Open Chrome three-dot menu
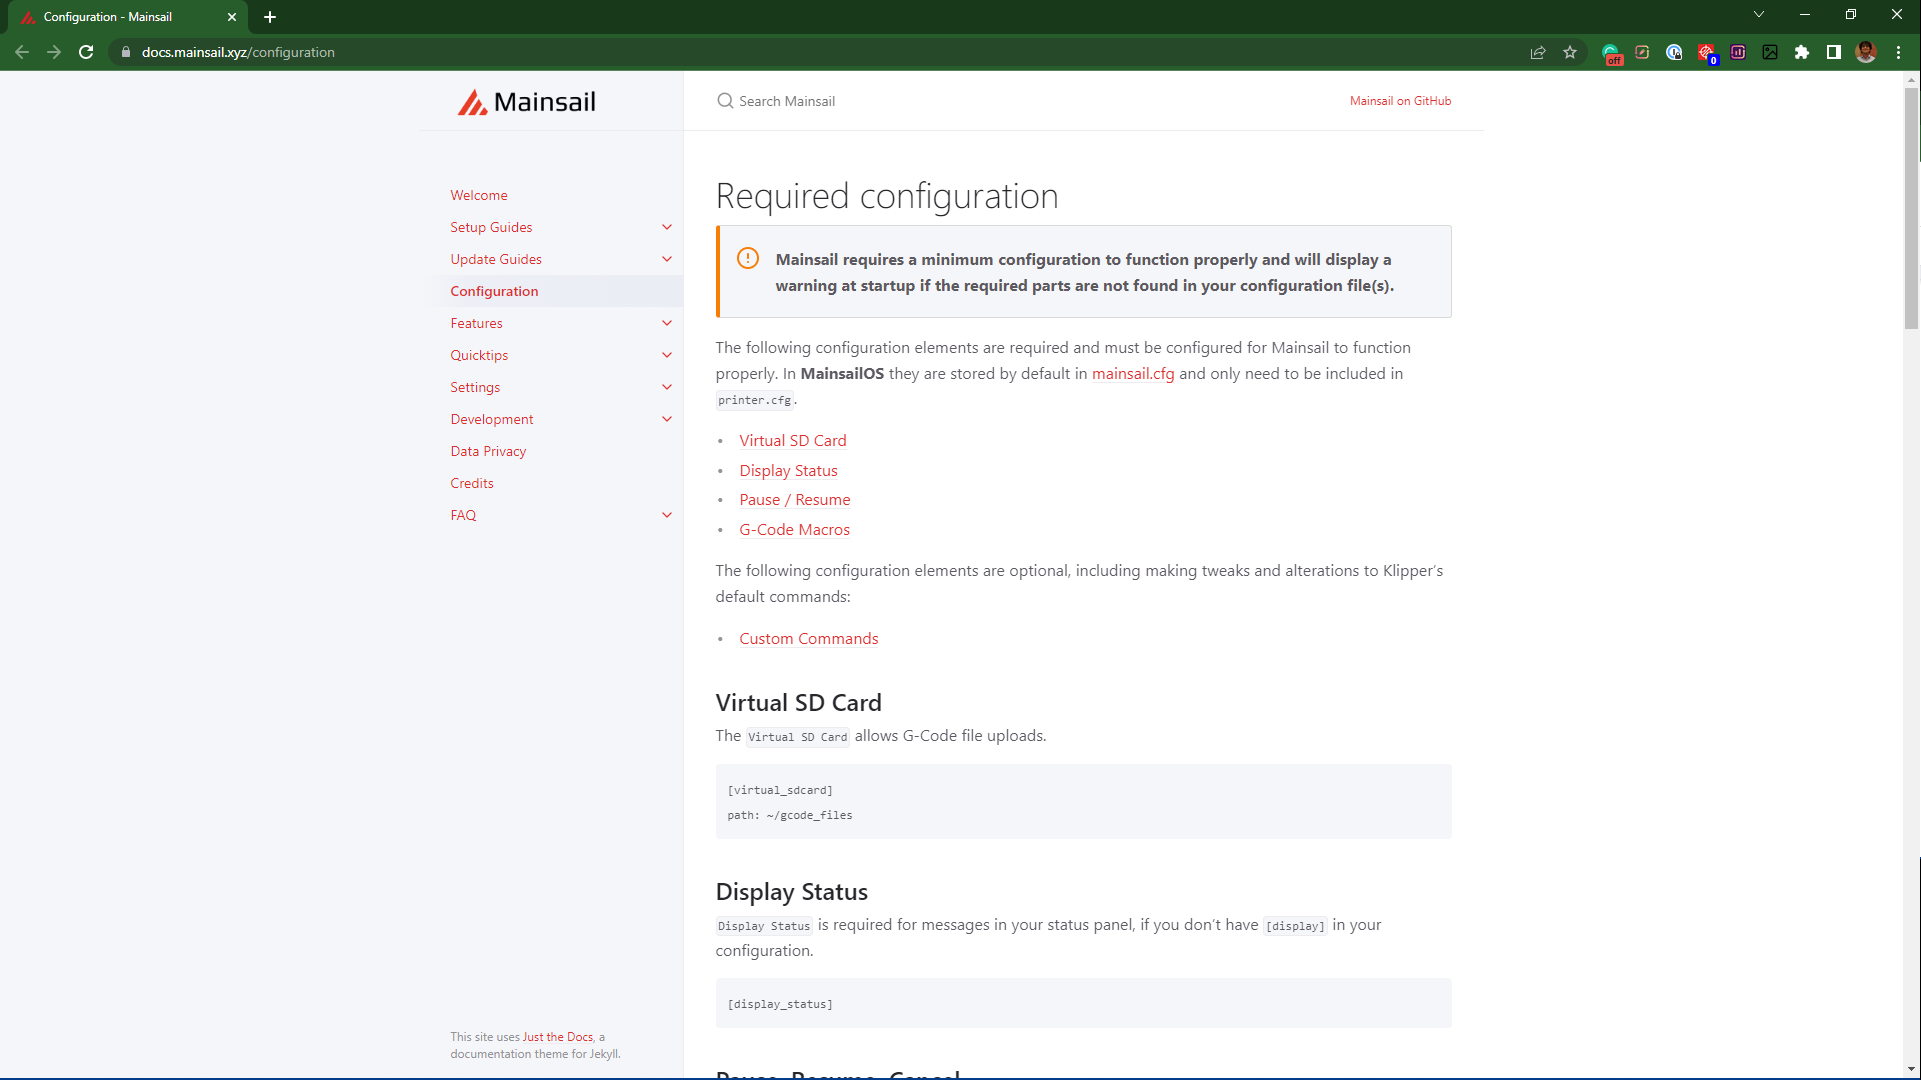 click(x=1898, y=52)
